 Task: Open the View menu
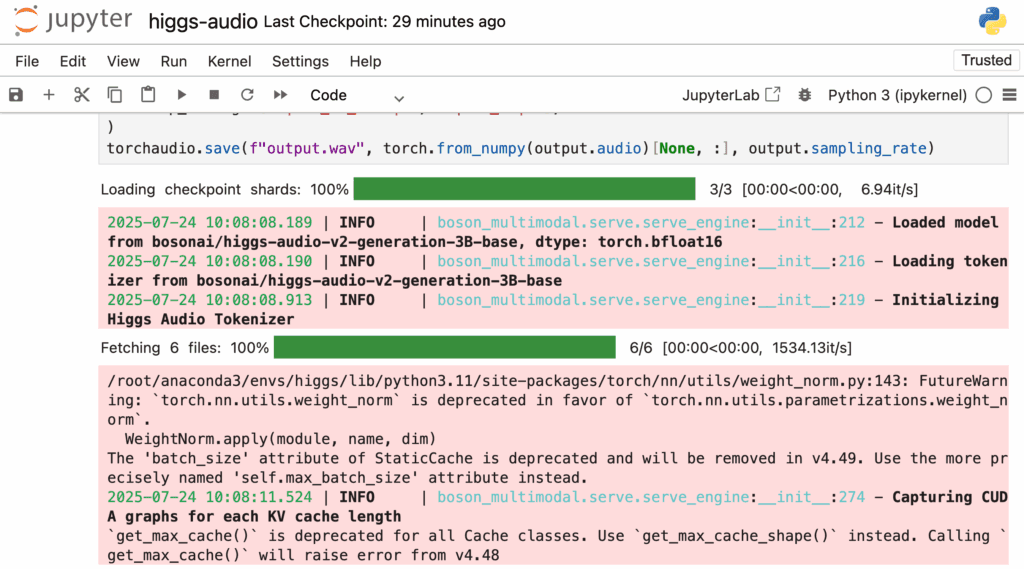123,61
